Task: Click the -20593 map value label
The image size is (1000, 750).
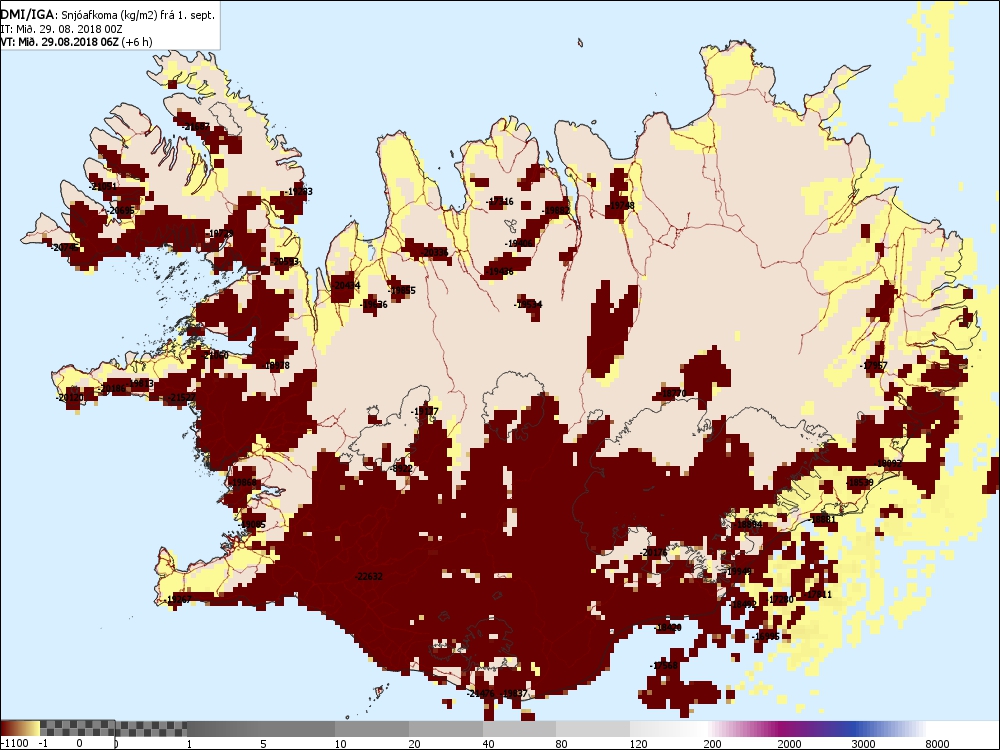Action: click(284, 261)
